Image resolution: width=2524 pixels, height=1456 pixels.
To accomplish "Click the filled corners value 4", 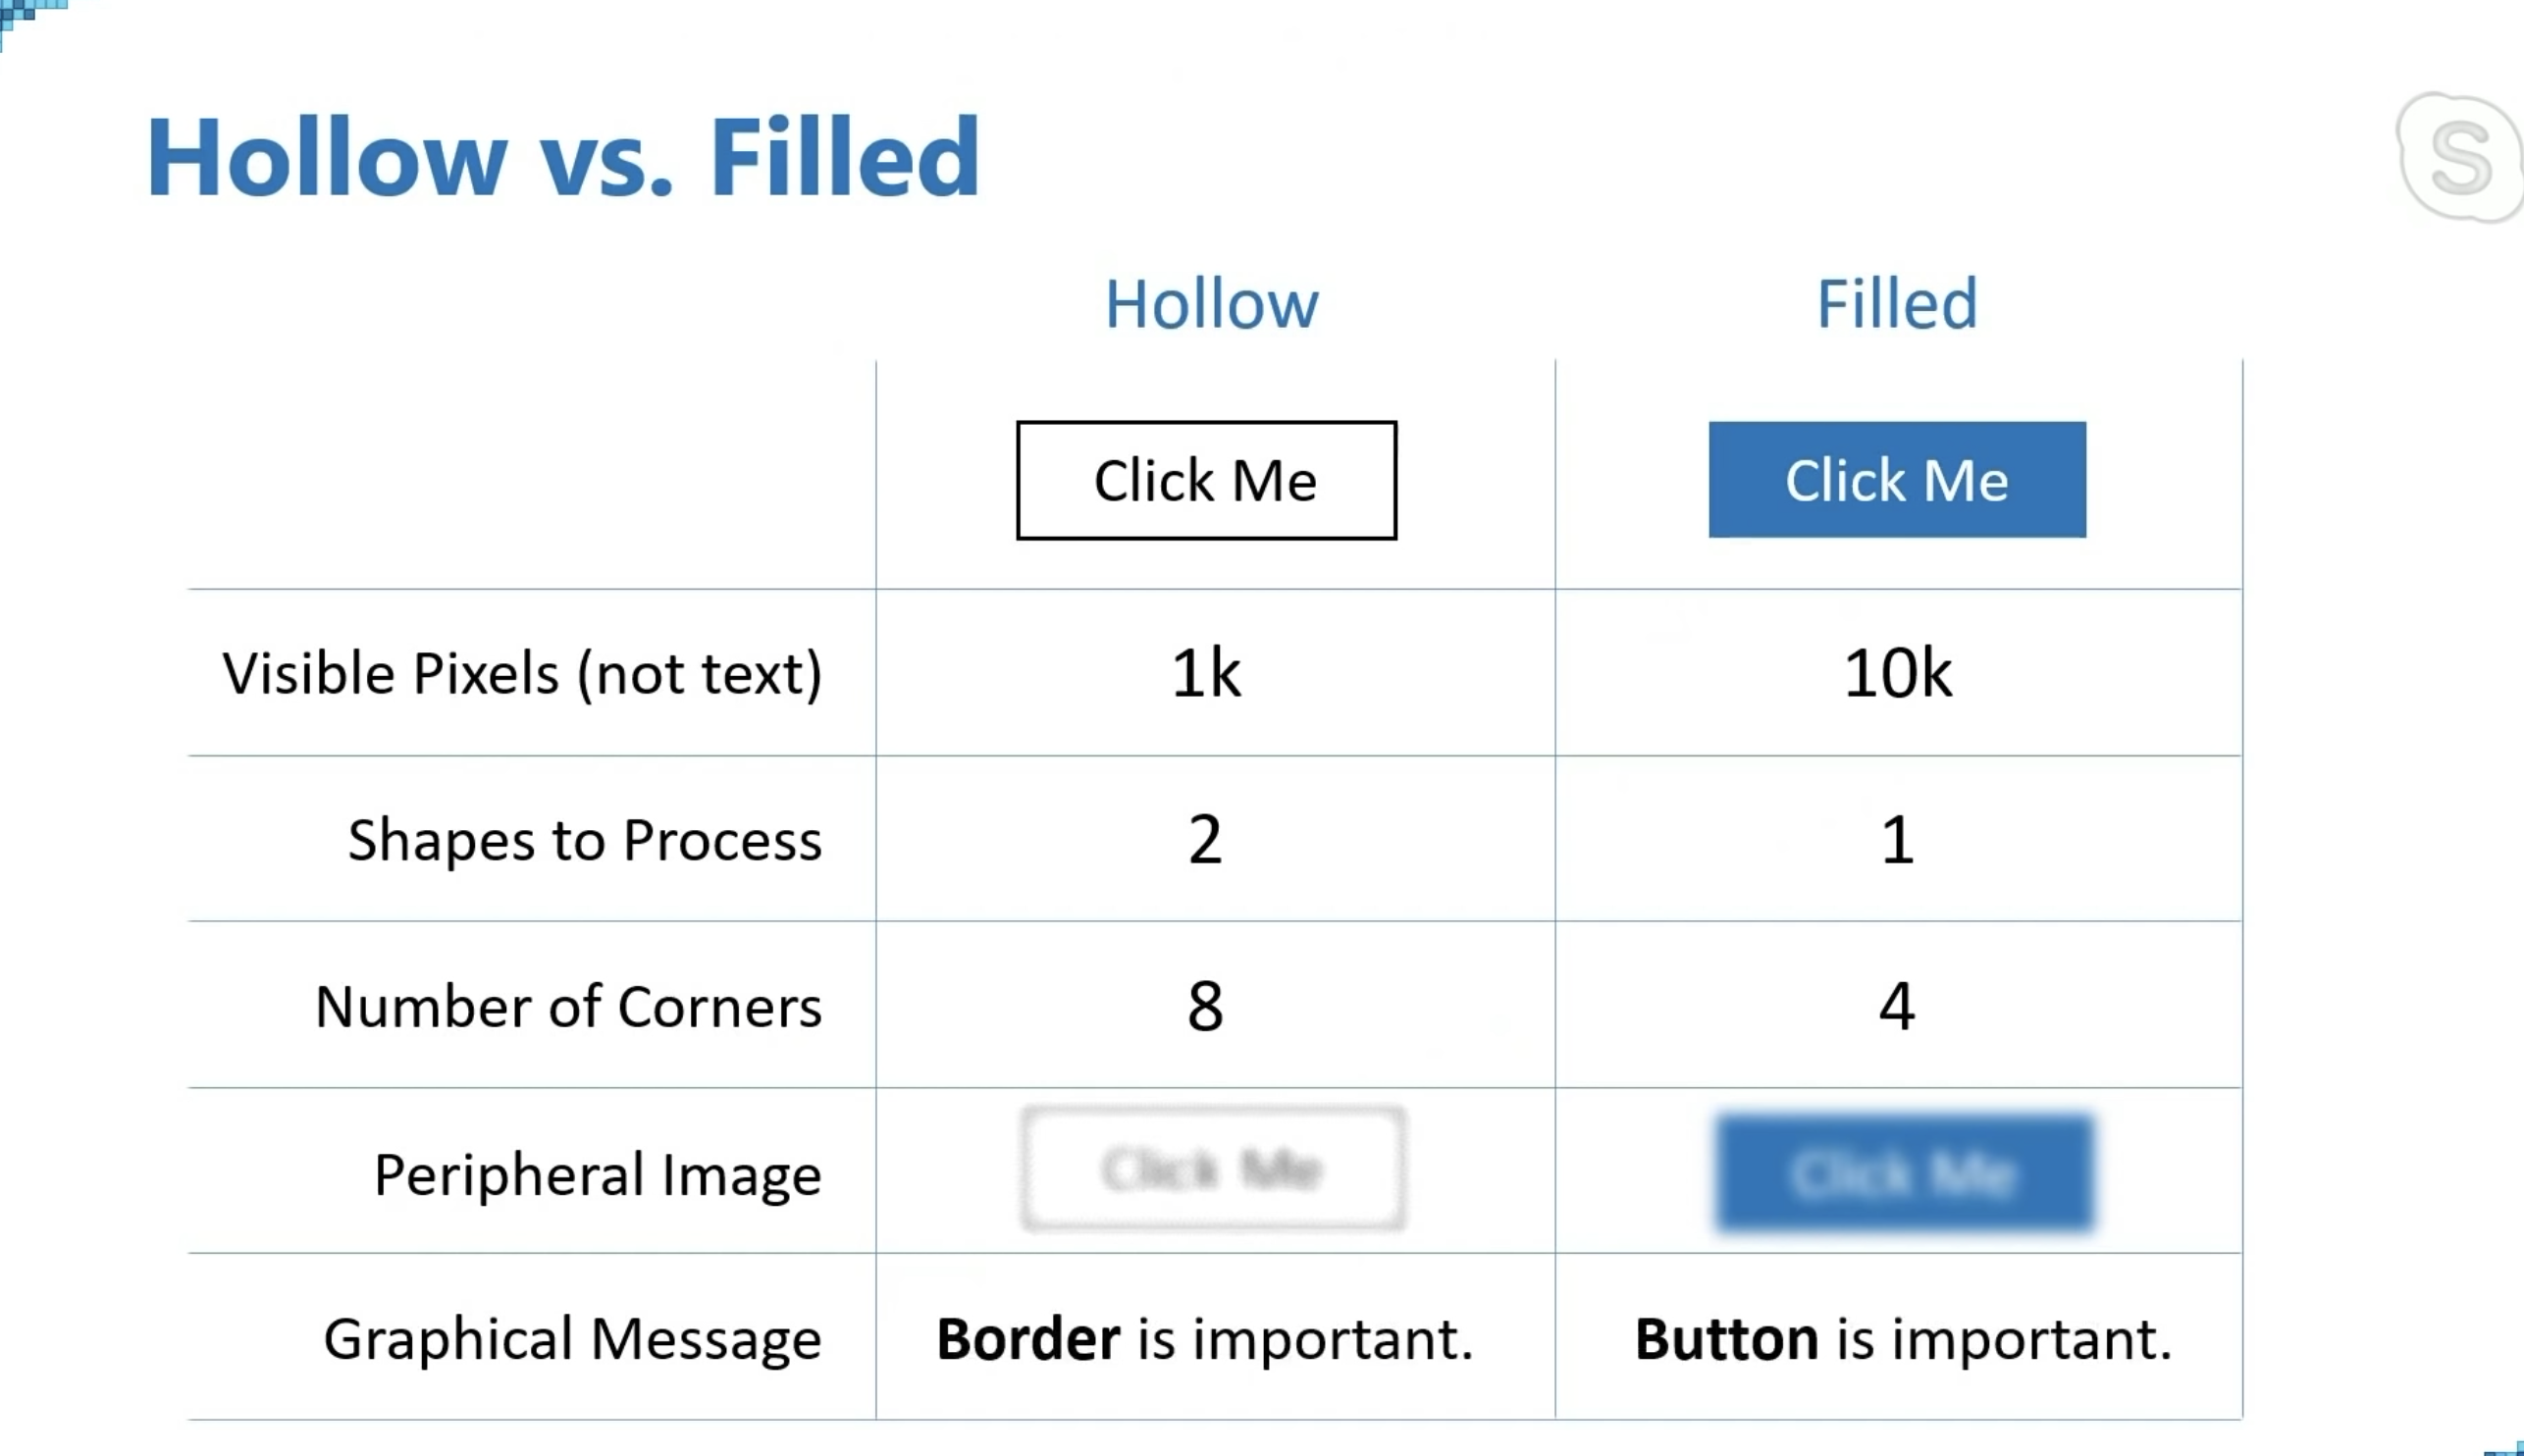I will [x=1897, y=1006].
